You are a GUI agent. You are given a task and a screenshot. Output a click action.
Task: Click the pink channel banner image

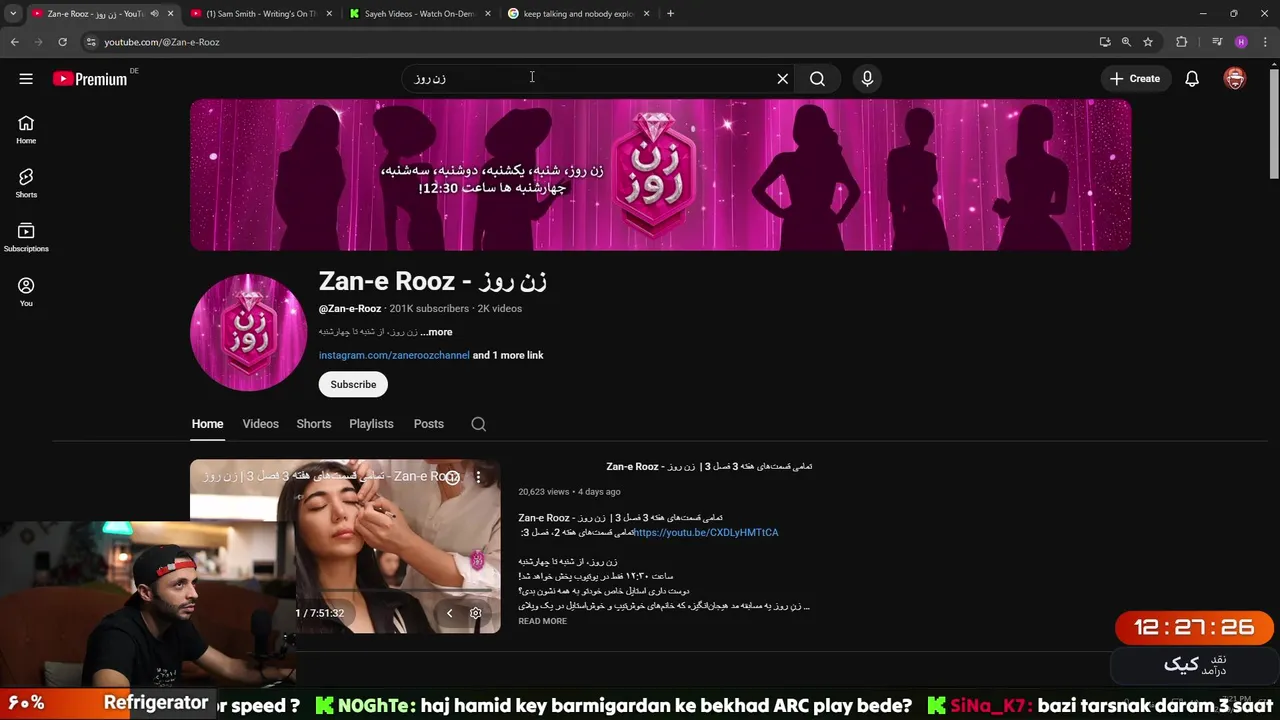click(660, 174)
